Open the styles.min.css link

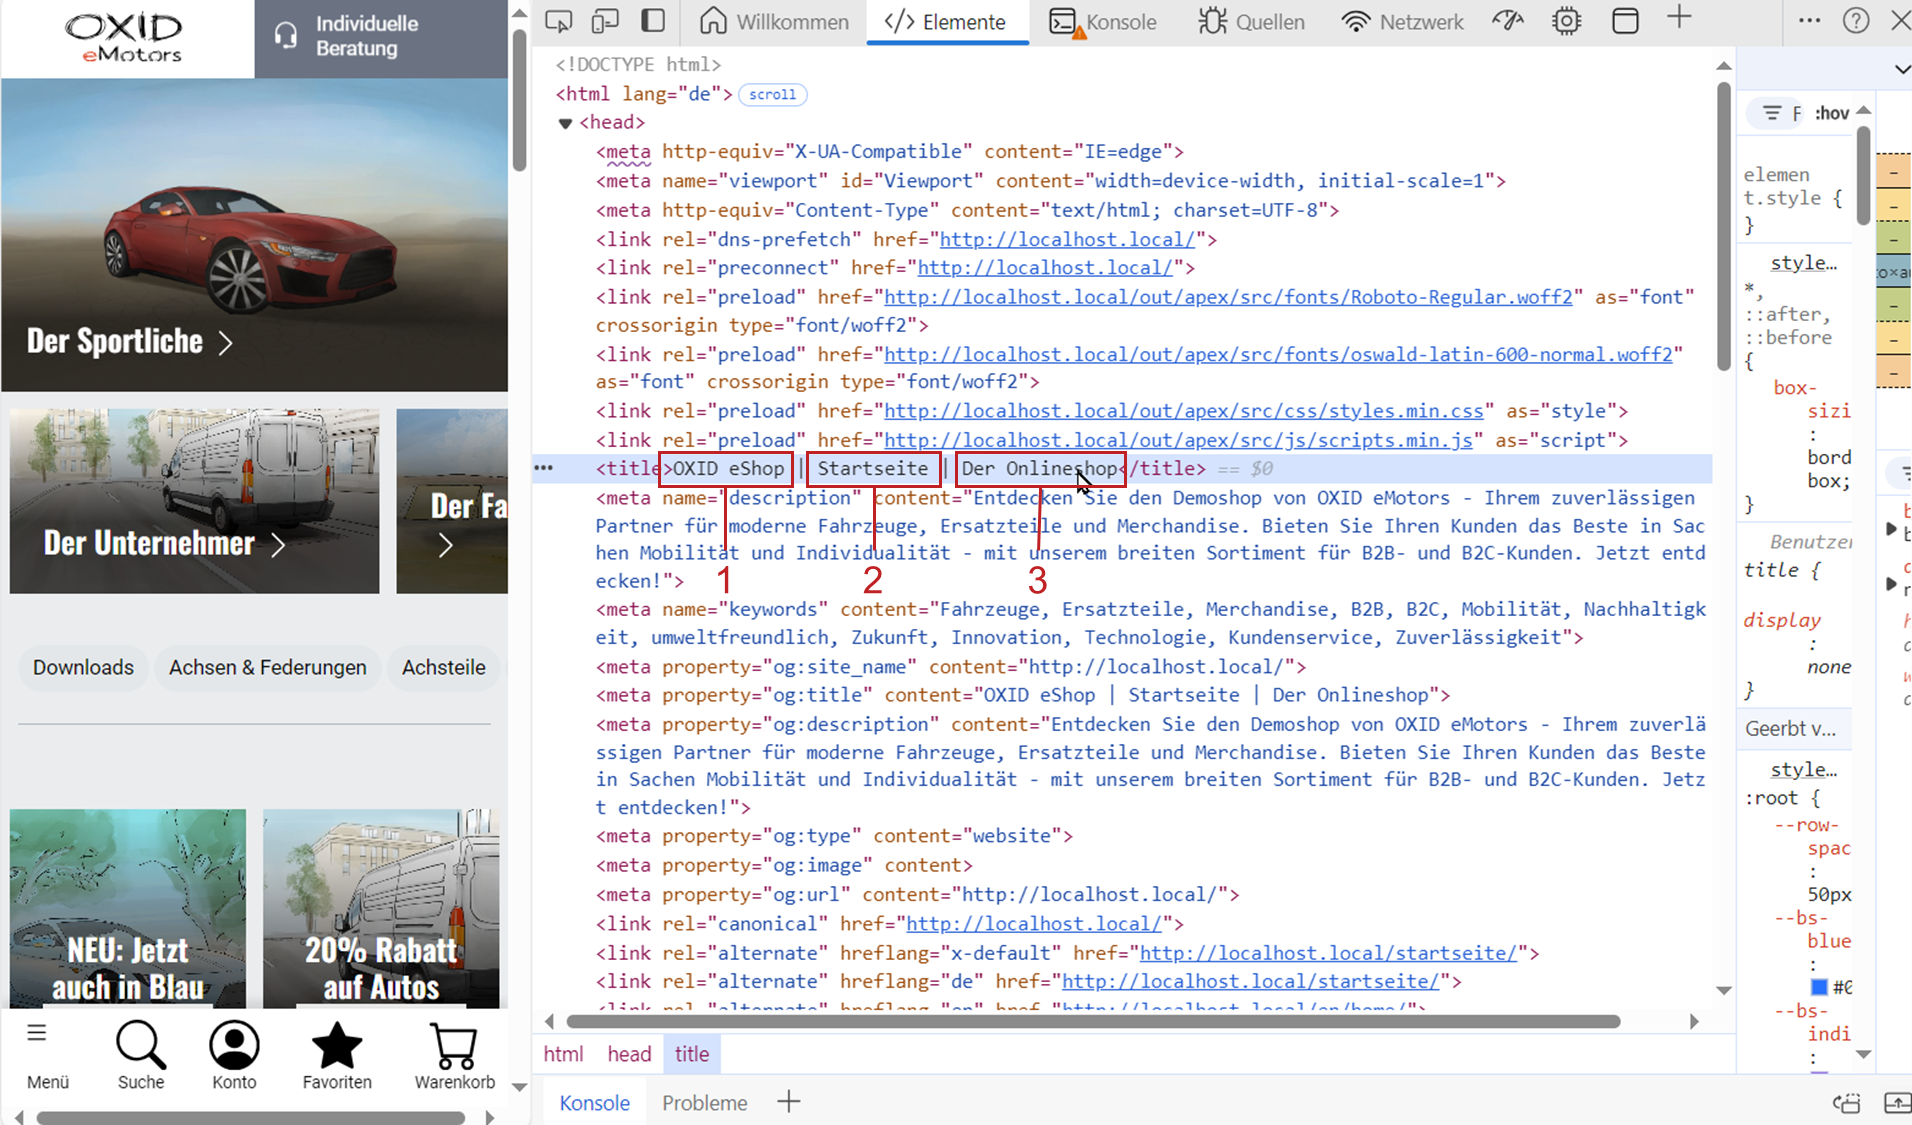coord(1184,411)
